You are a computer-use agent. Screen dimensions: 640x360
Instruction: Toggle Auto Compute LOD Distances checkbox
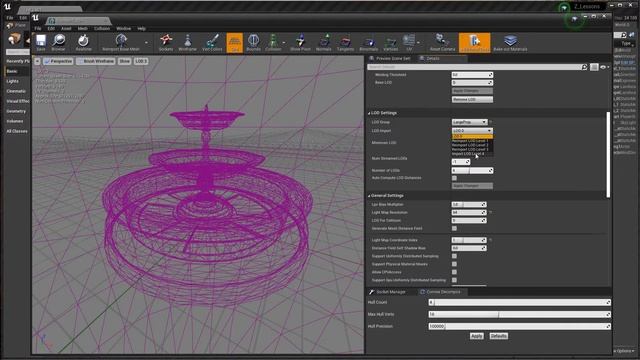pos(454,178)
